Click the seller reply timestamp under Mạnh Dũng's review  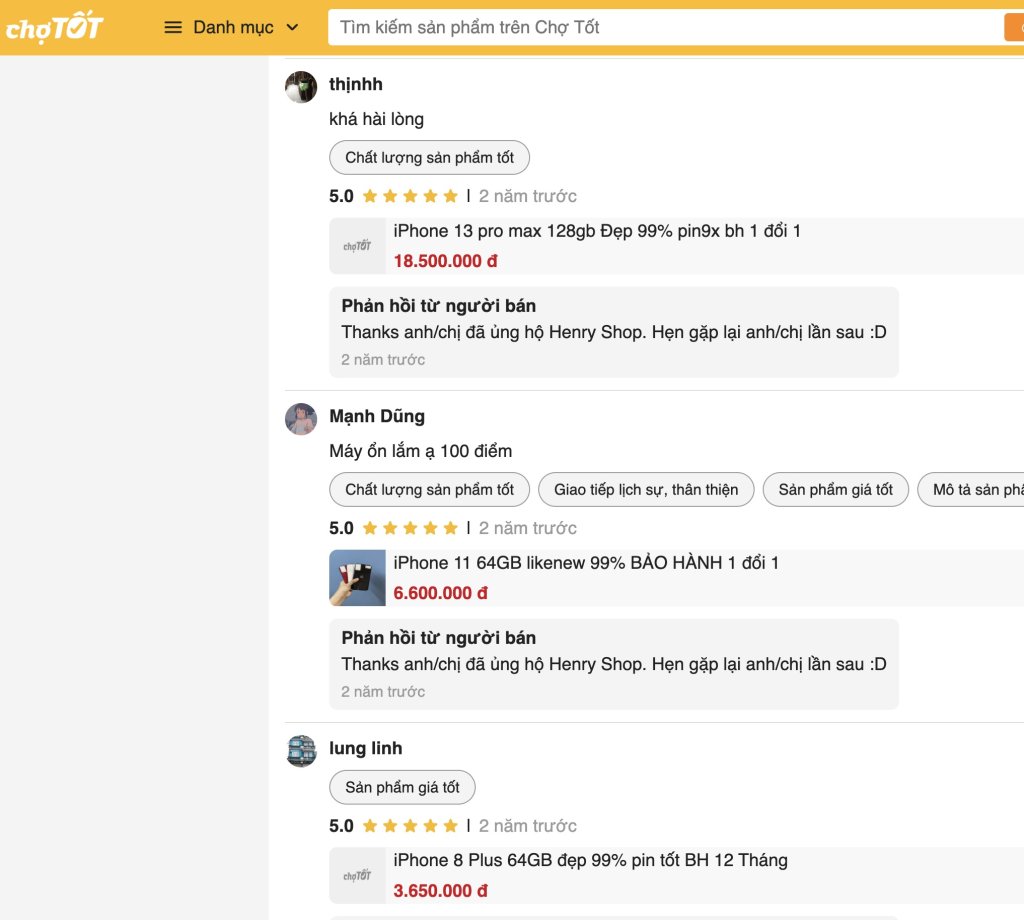point(383,691)
